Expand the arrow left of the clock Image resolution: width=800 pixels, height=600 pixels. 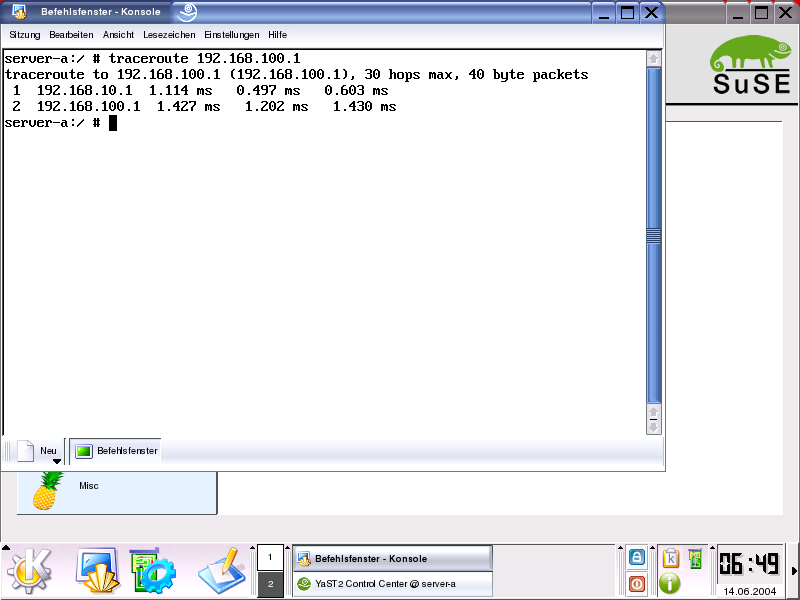(712, 548)
